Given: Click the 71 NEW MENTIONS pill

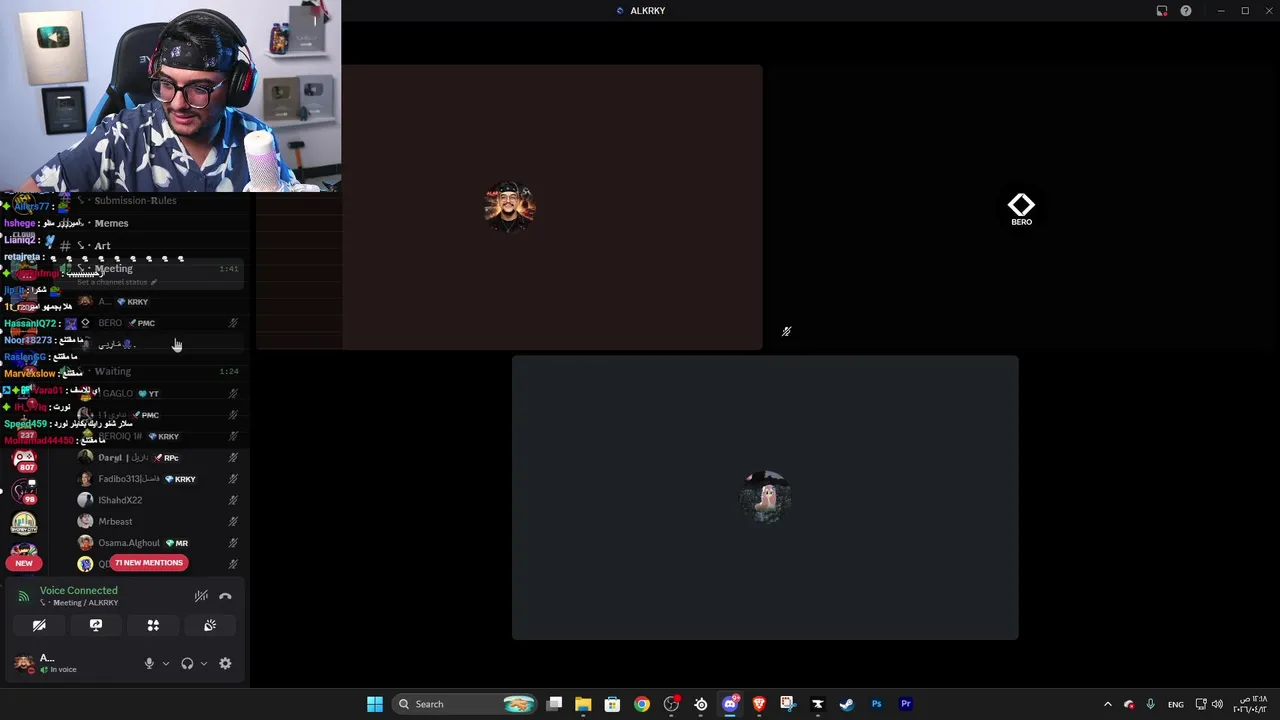Looking at the screenshot, I should click(x=149, y=563).
